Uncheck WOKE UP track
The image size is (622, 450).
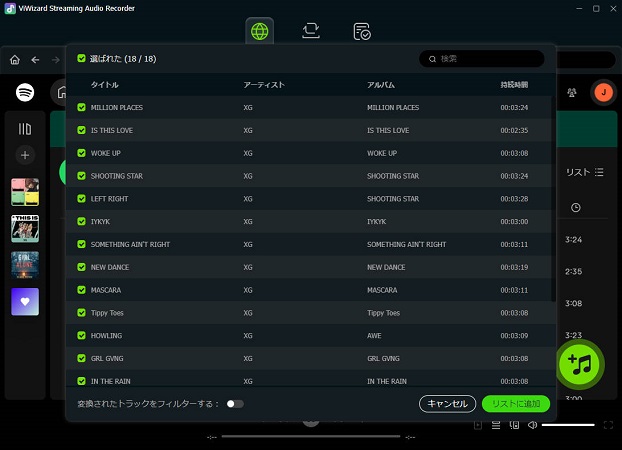tap(81, 153)
